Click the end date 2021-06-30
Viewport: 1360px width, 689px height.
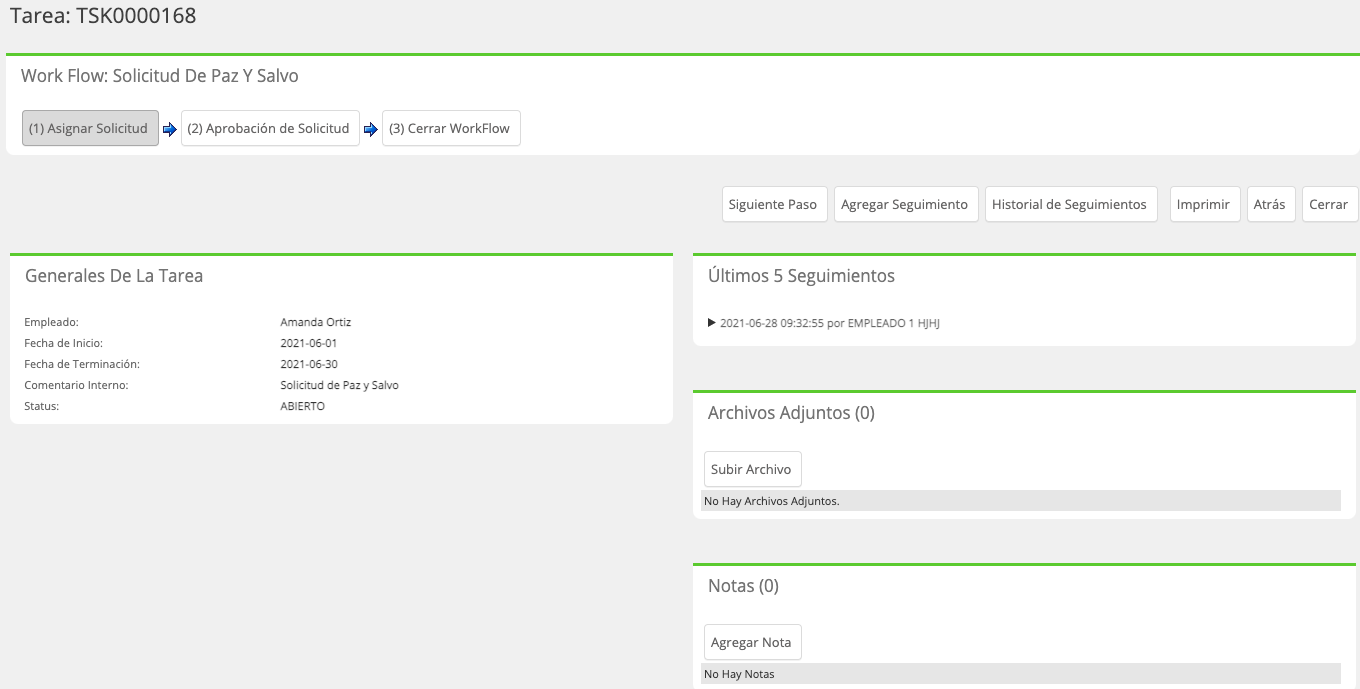[x=309, y=364]
